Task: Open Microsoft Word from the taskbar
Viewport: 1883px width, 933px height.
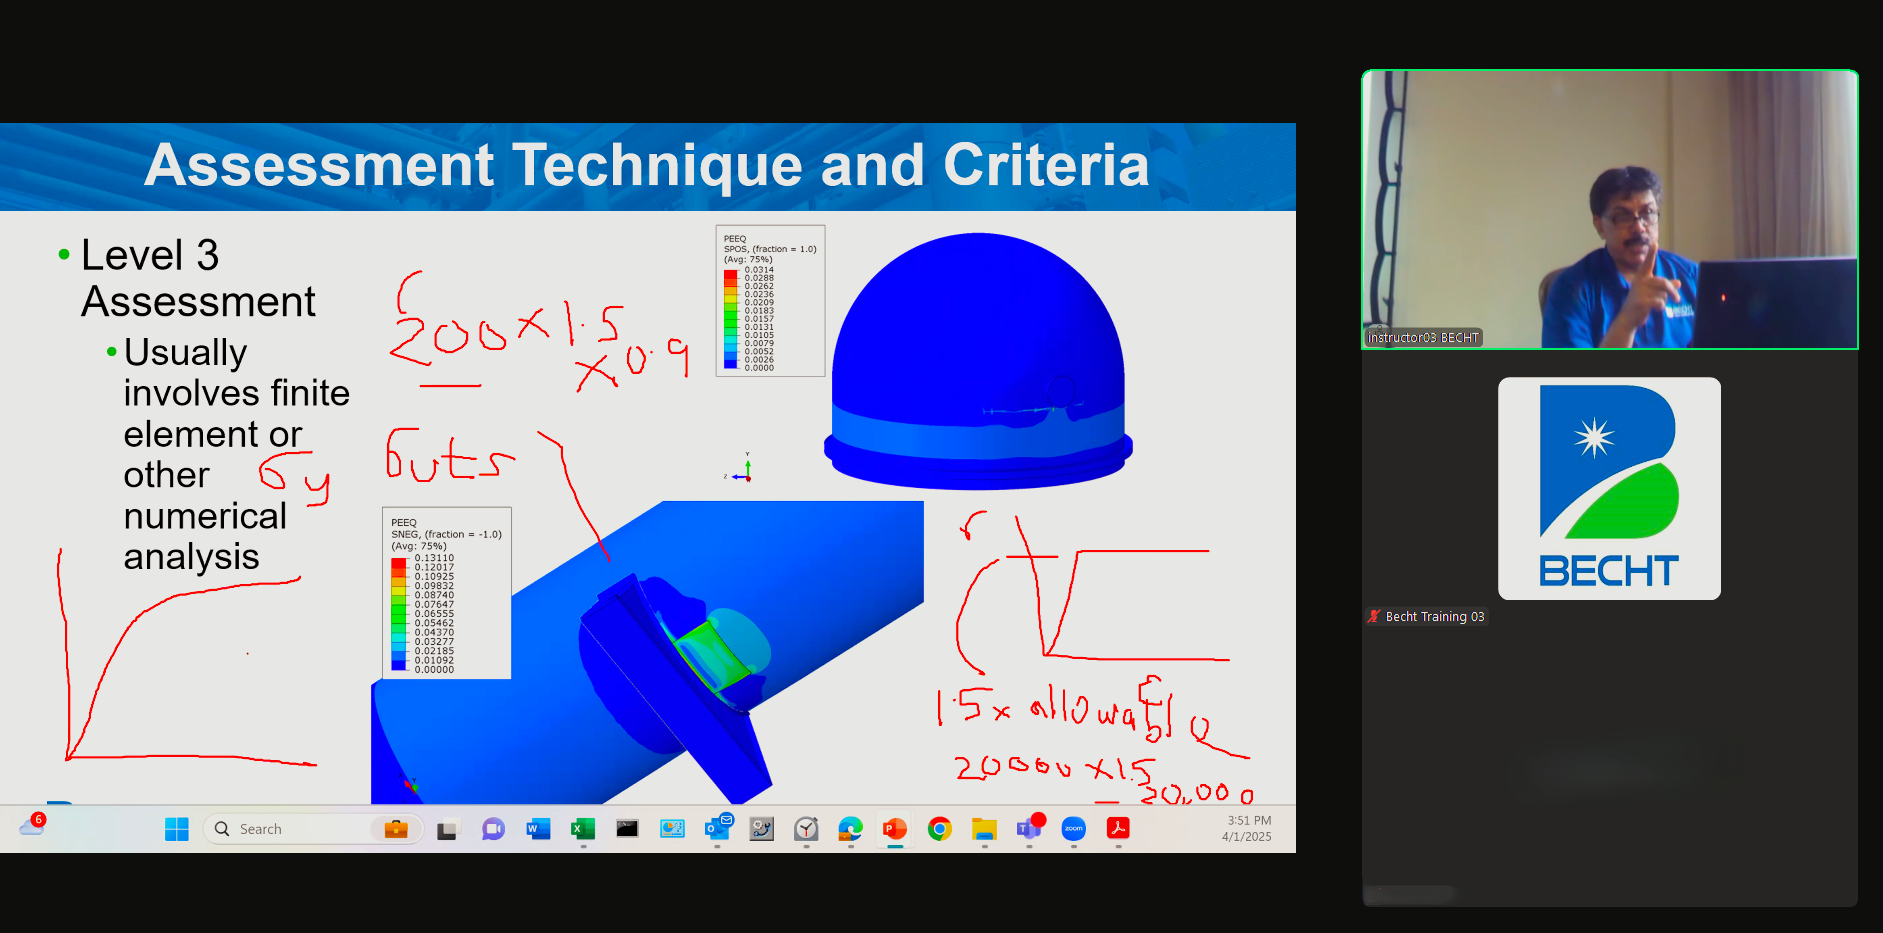Action: pyautogui.click(x=538, y=829)
